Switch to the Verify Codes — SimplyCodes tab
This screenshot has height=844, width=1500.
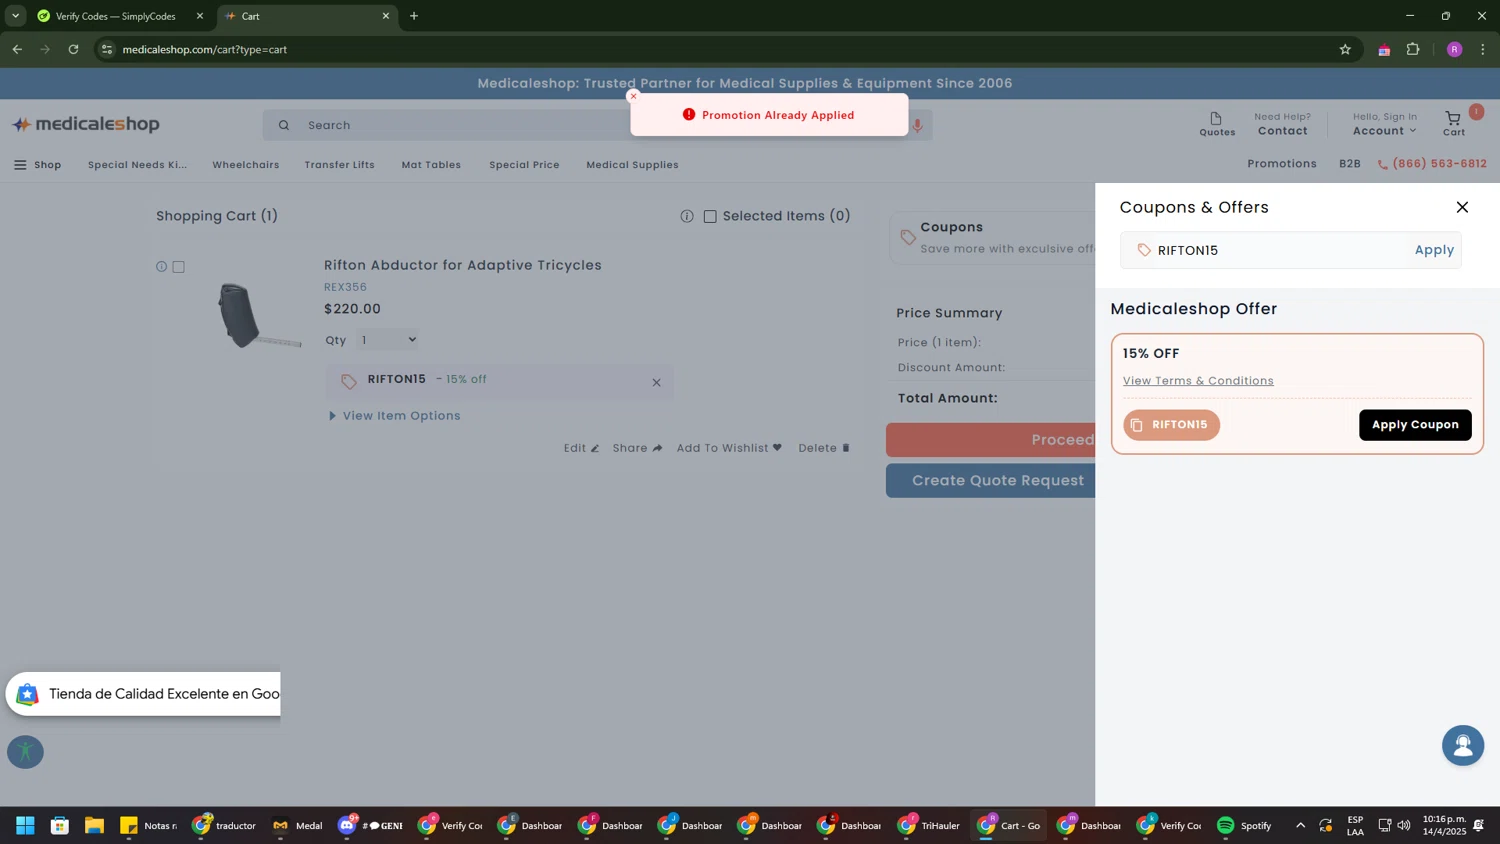(115, 16)
